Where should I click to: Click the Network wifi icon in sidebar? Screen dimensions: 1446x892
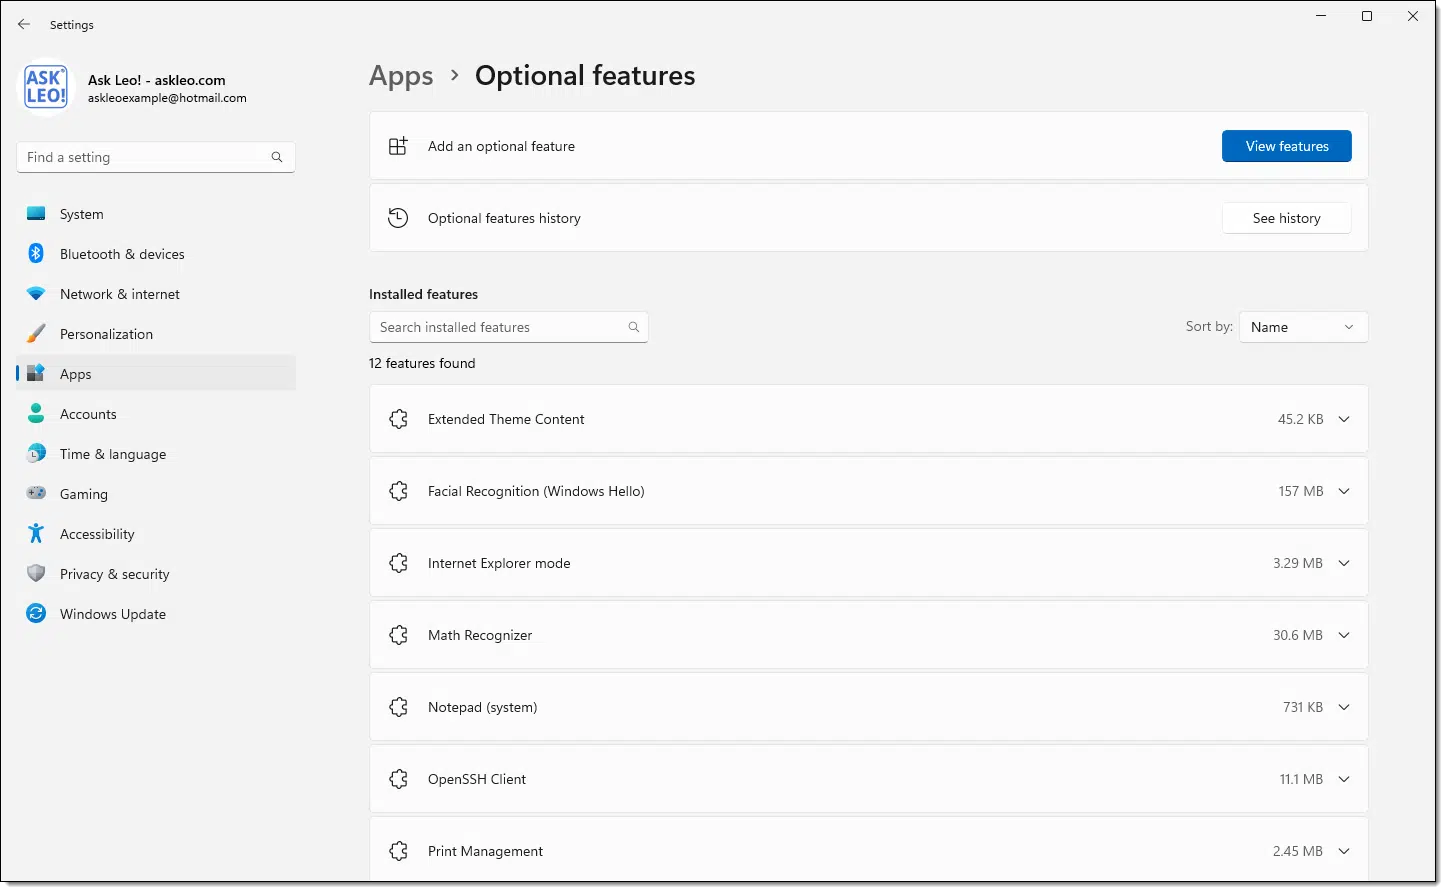coord(36,294)
